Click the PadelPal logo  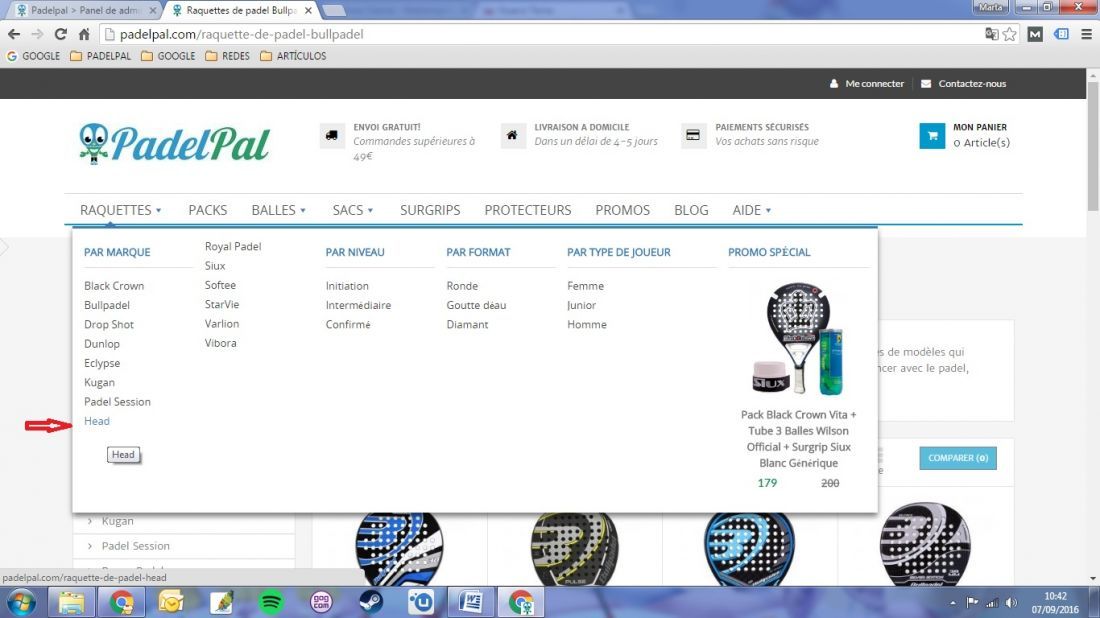click(174, 144)
